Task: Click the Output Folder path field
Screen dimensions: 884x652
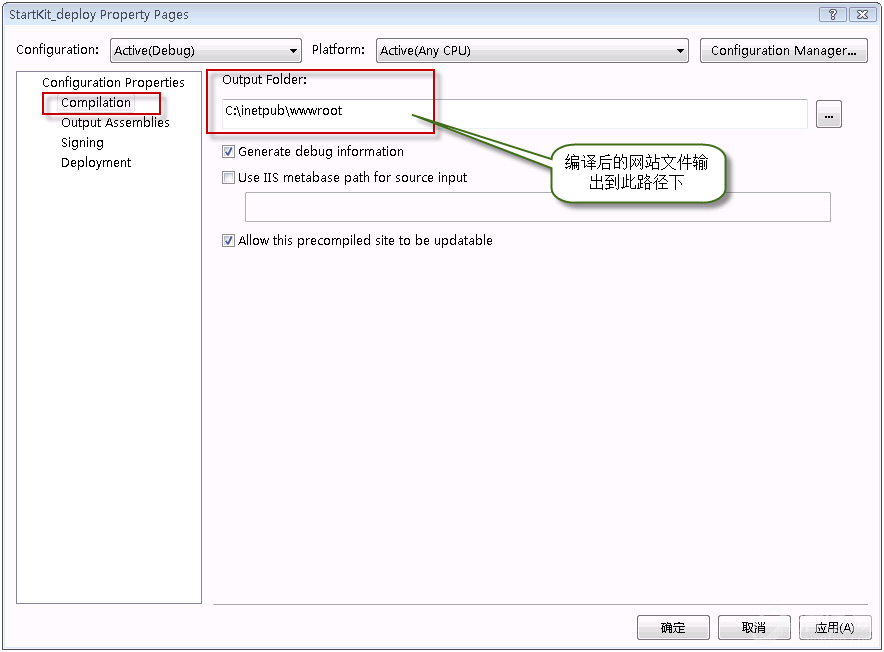Action: click(x=514, y=114)
